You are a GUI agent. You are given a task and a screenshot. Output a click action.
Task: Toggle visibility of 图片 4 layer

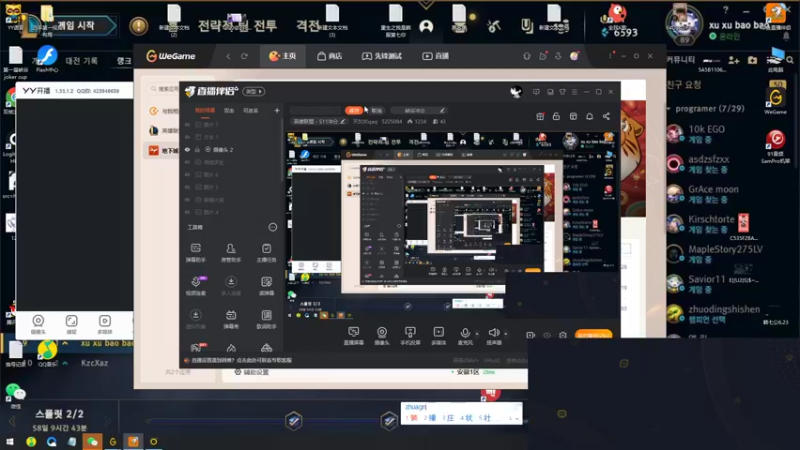187,212
